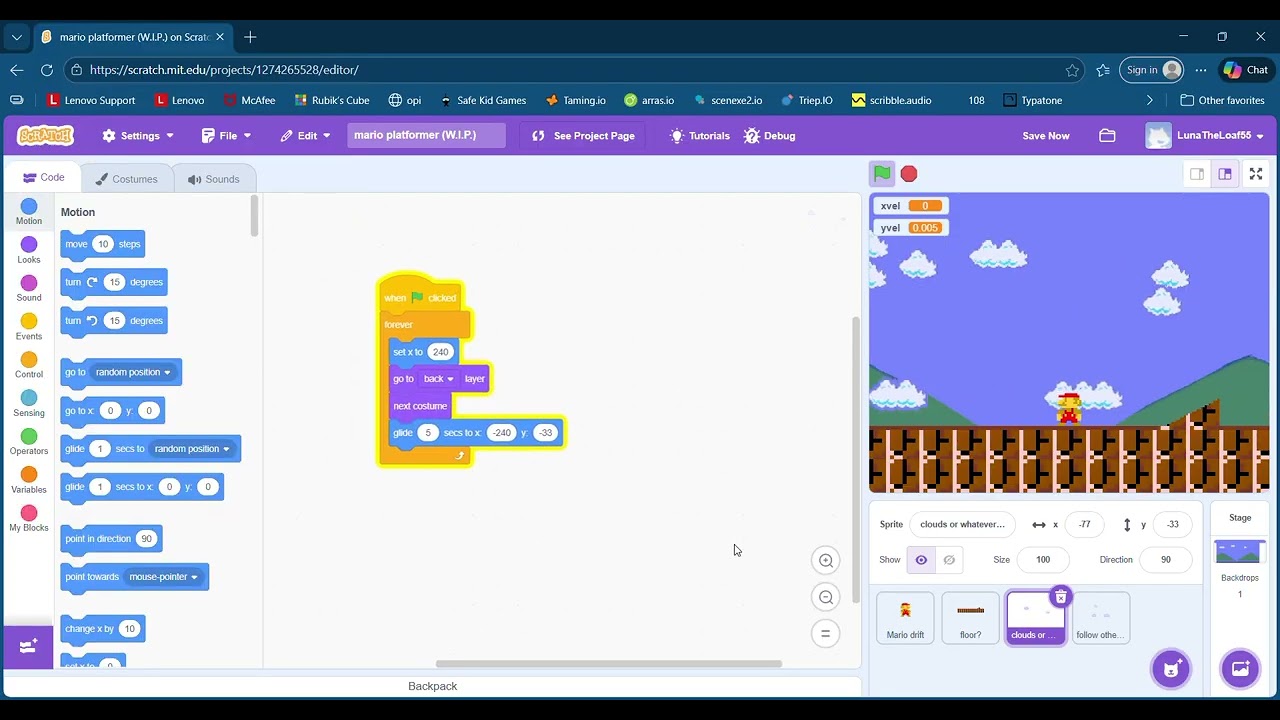
Task: Show the sprite using the eye button
Action: 921,560
